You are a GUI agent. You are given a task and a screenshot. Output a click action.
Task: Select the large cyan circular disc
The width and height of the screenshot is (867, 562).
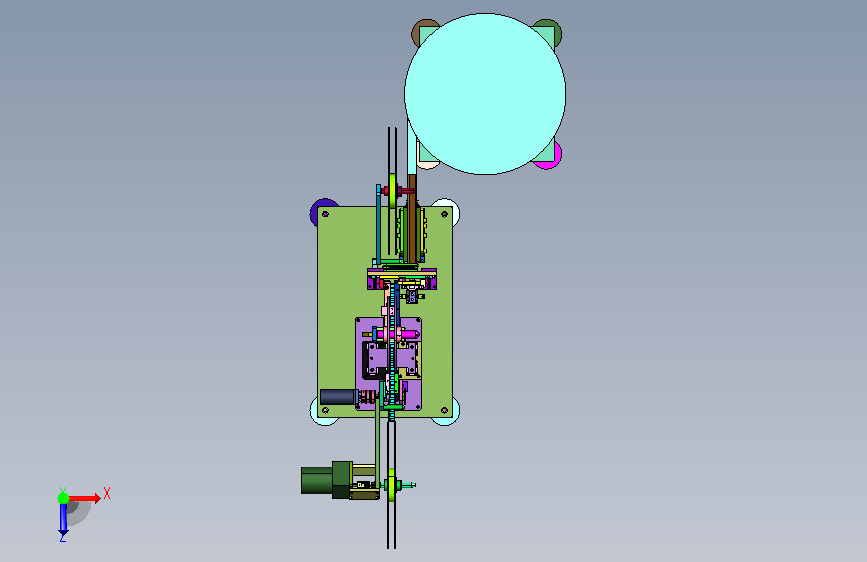point(485,94)
